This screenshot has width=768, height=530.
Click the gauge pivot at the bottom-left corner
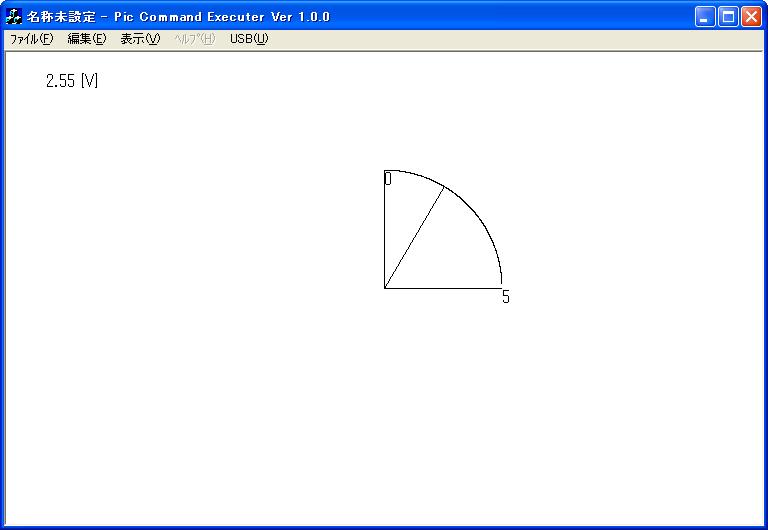(x=385, y=288)
